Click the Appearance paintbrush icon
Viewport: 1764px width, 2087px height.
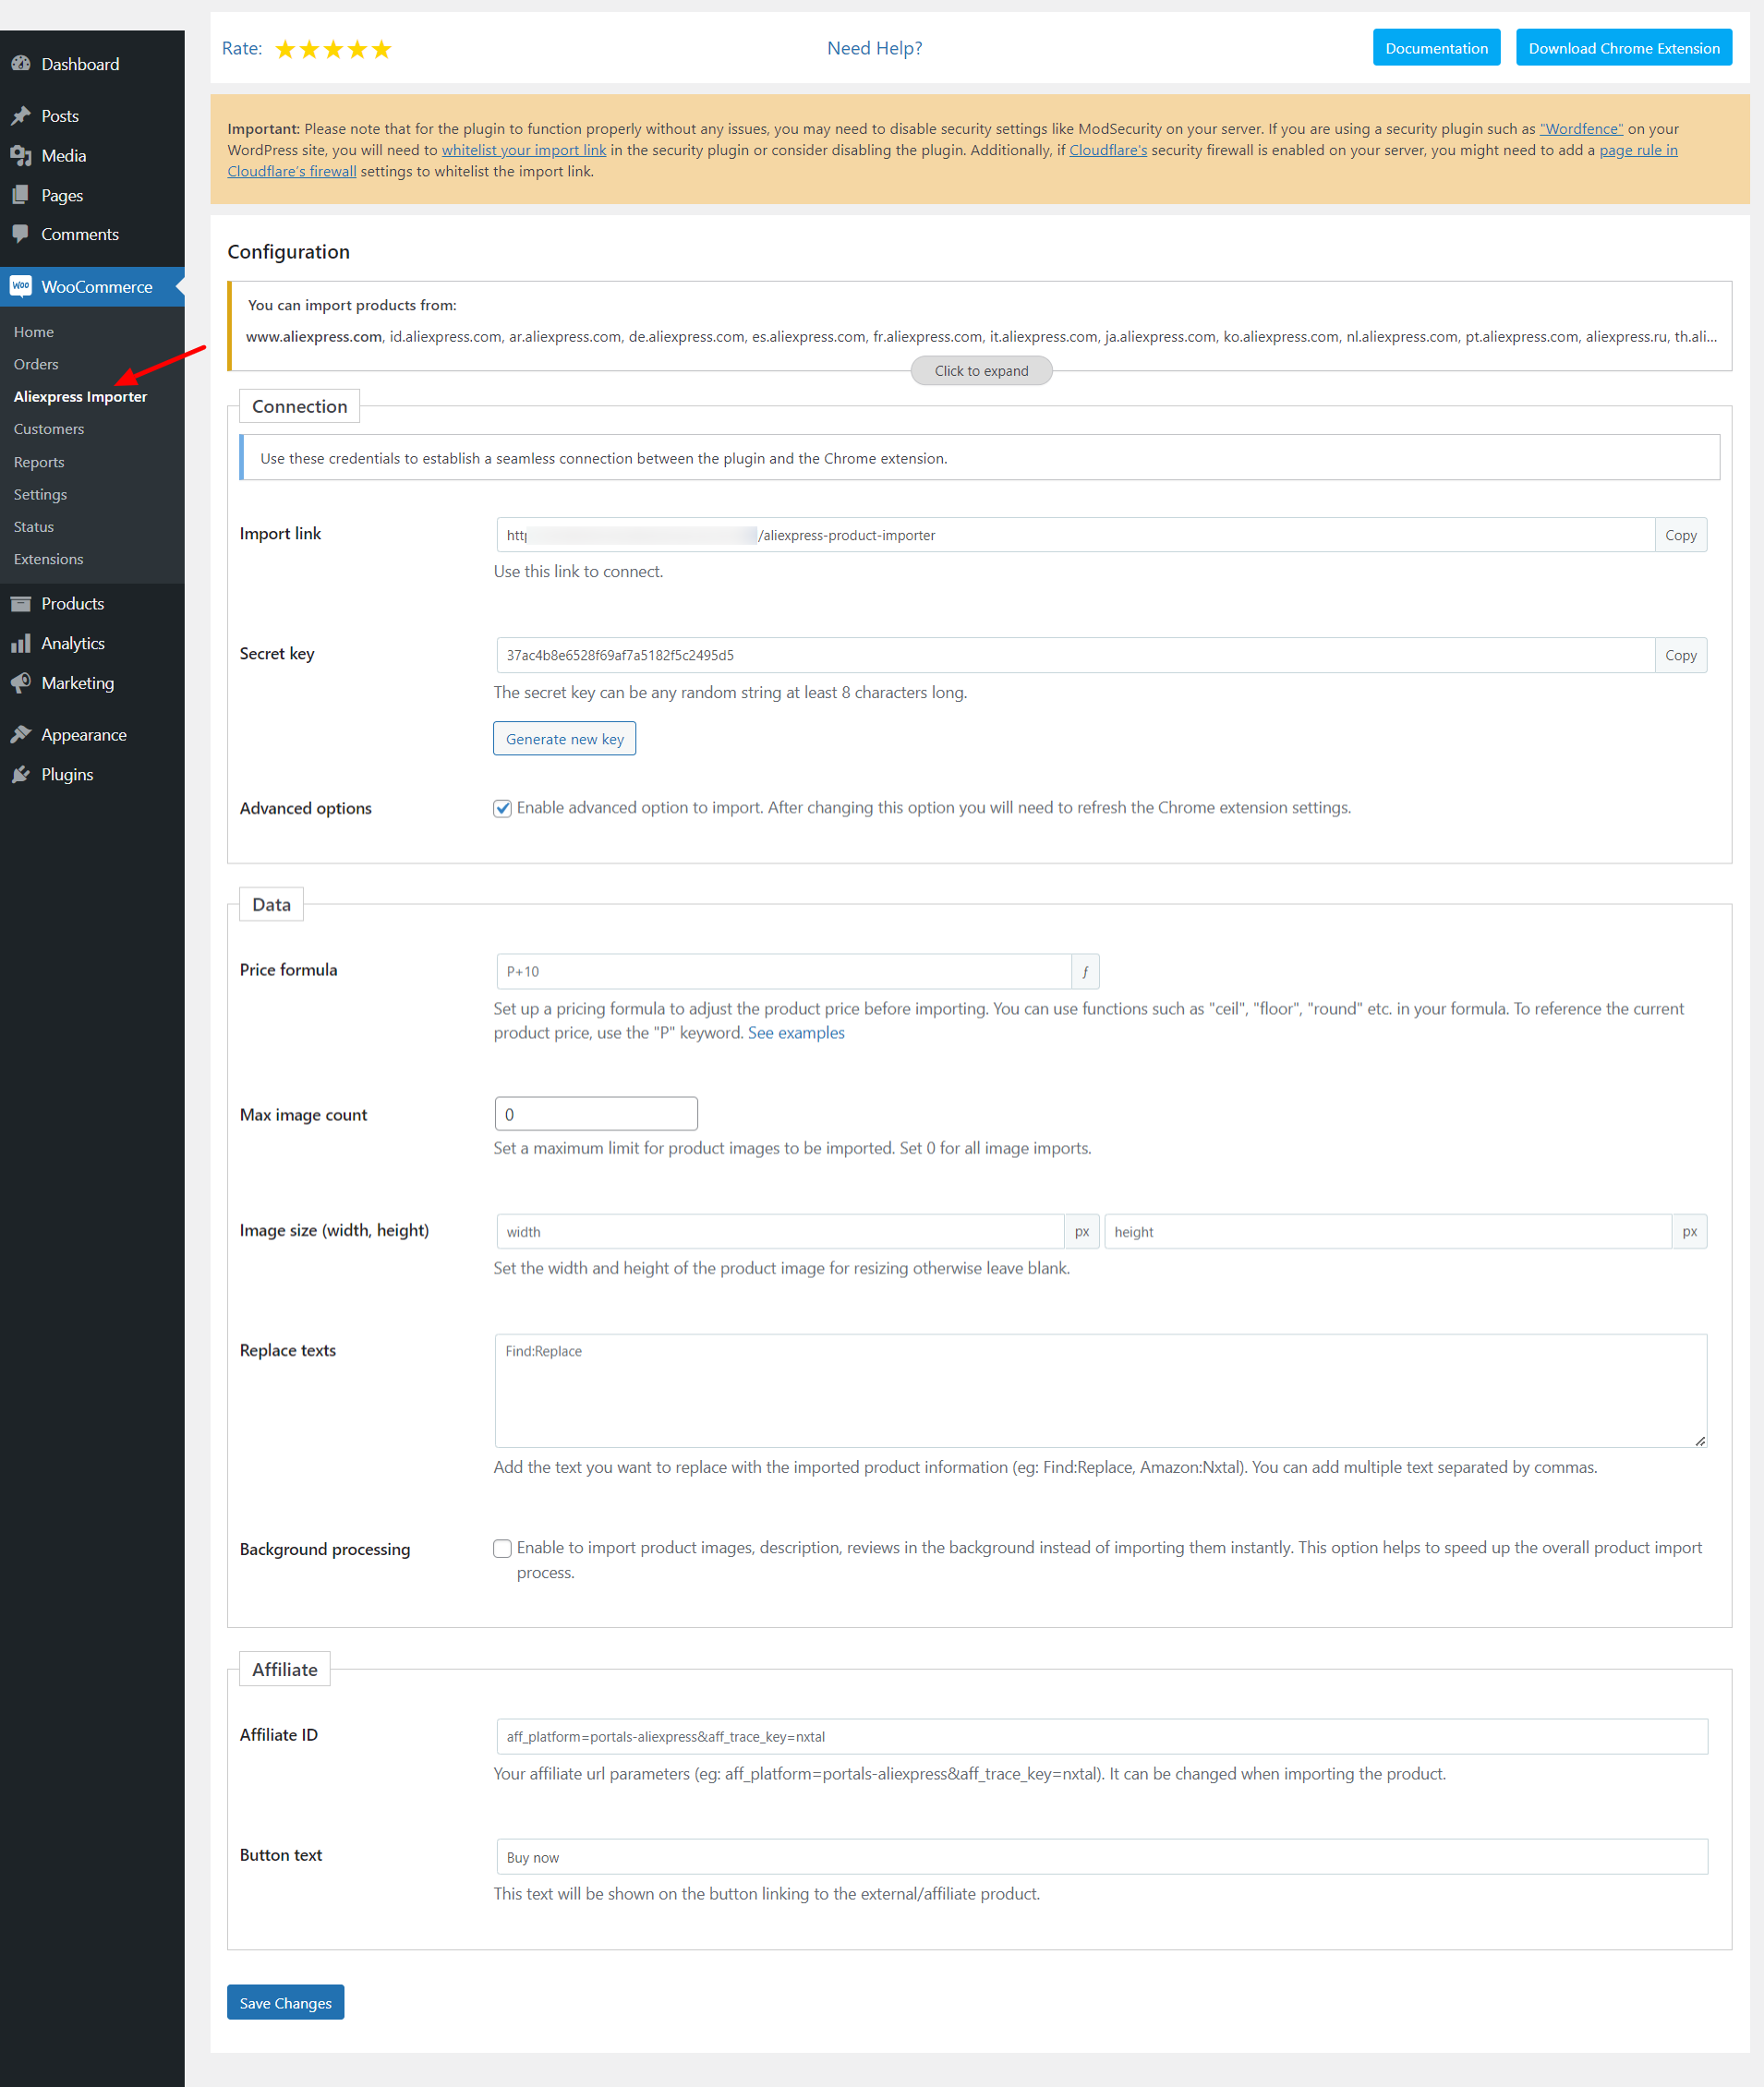(x=21, y=735)
